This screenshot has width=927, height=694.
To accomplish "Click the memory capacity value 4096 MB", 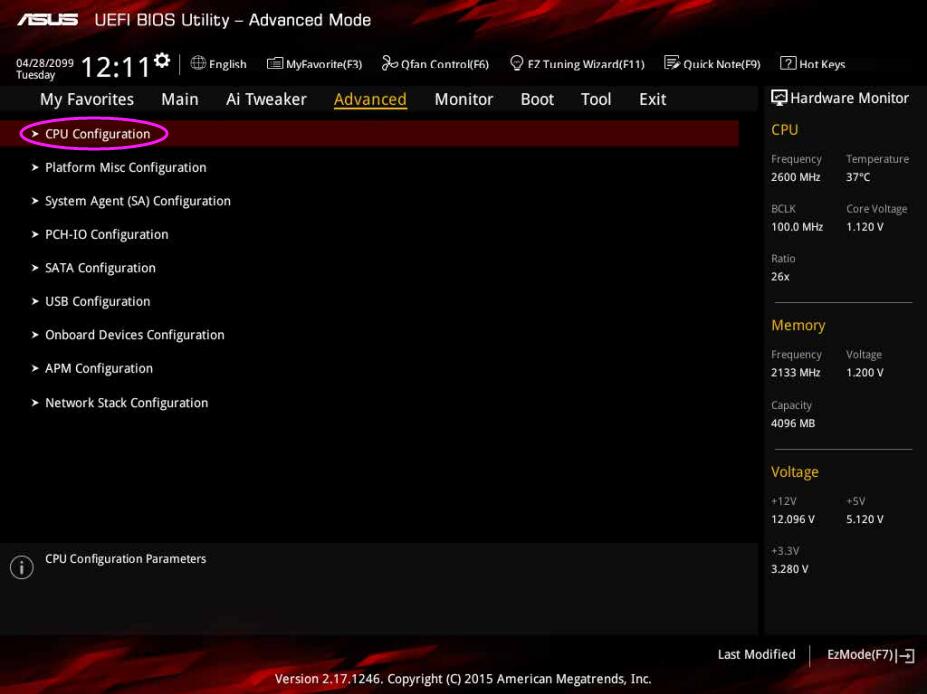I will (793, 423).
